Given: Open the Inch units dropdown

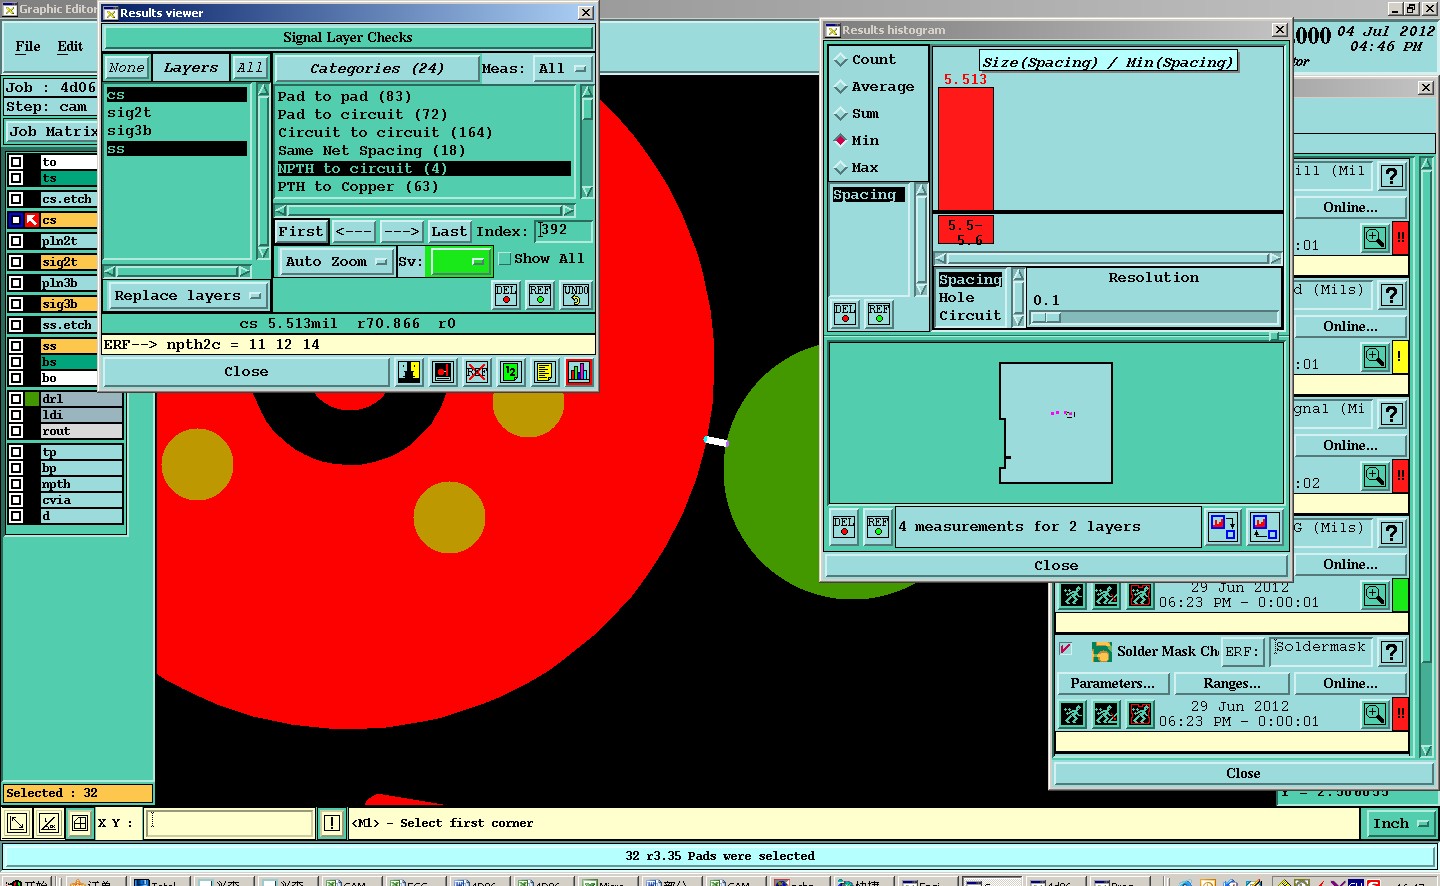Looking at the screenshot, I should click(x=1400, y=824).
